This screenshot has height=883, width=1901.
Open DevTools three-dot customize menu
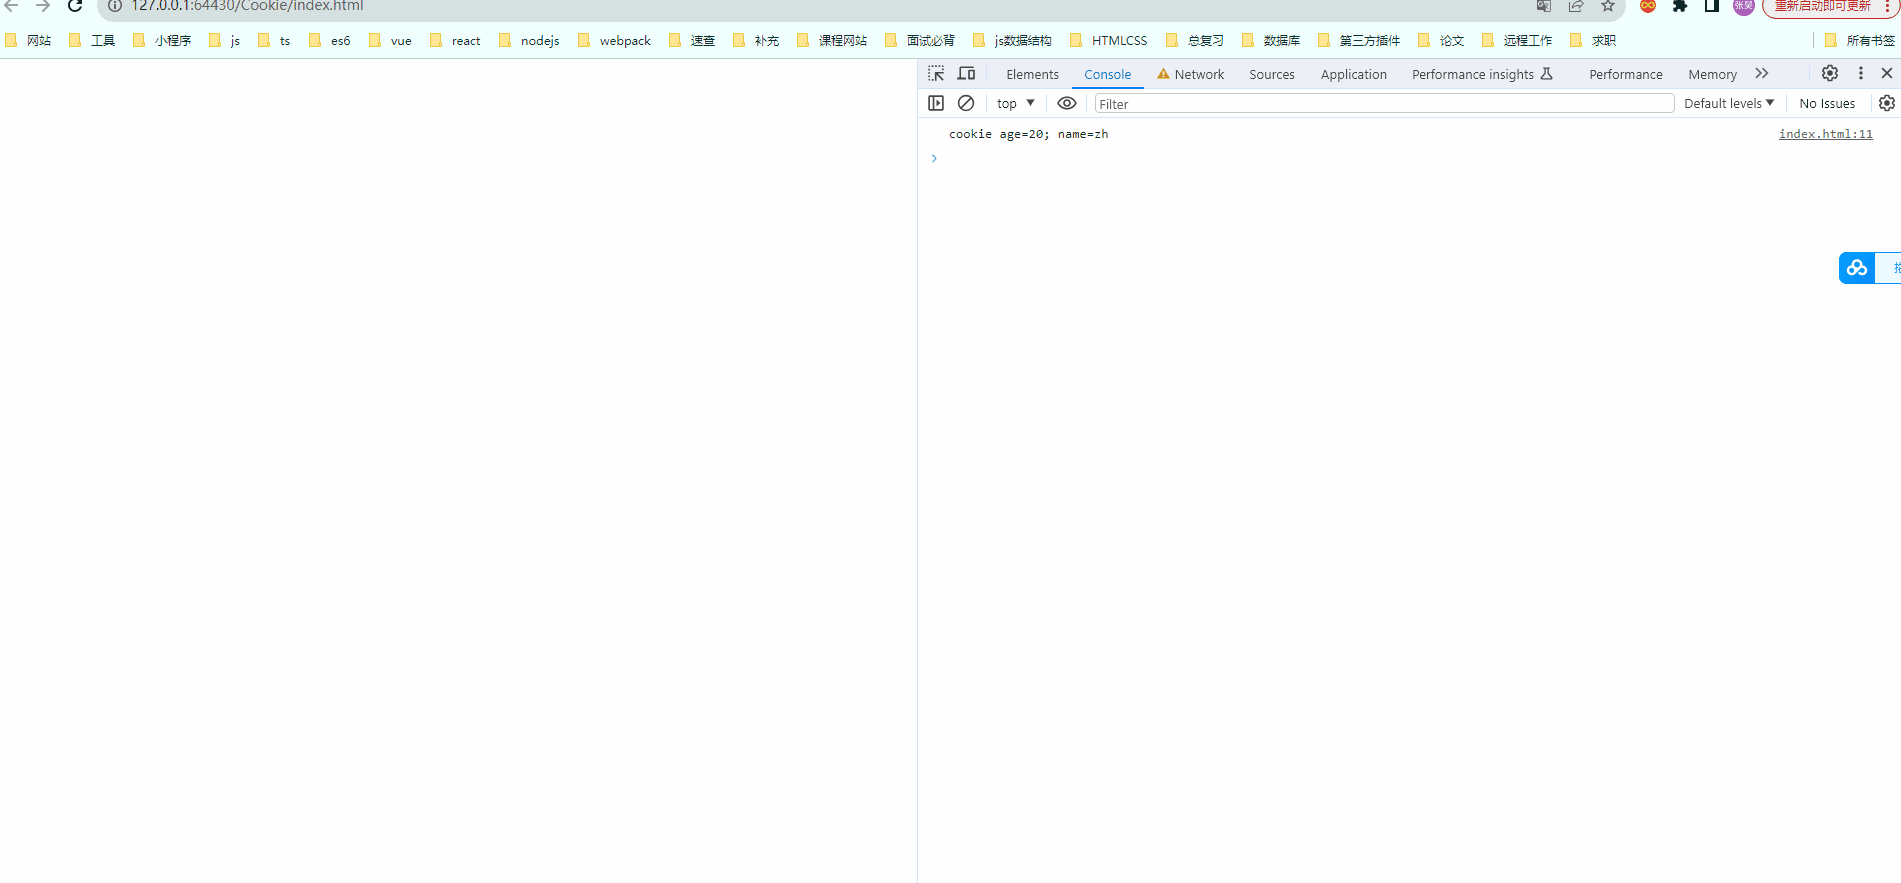click(1861, 73)
